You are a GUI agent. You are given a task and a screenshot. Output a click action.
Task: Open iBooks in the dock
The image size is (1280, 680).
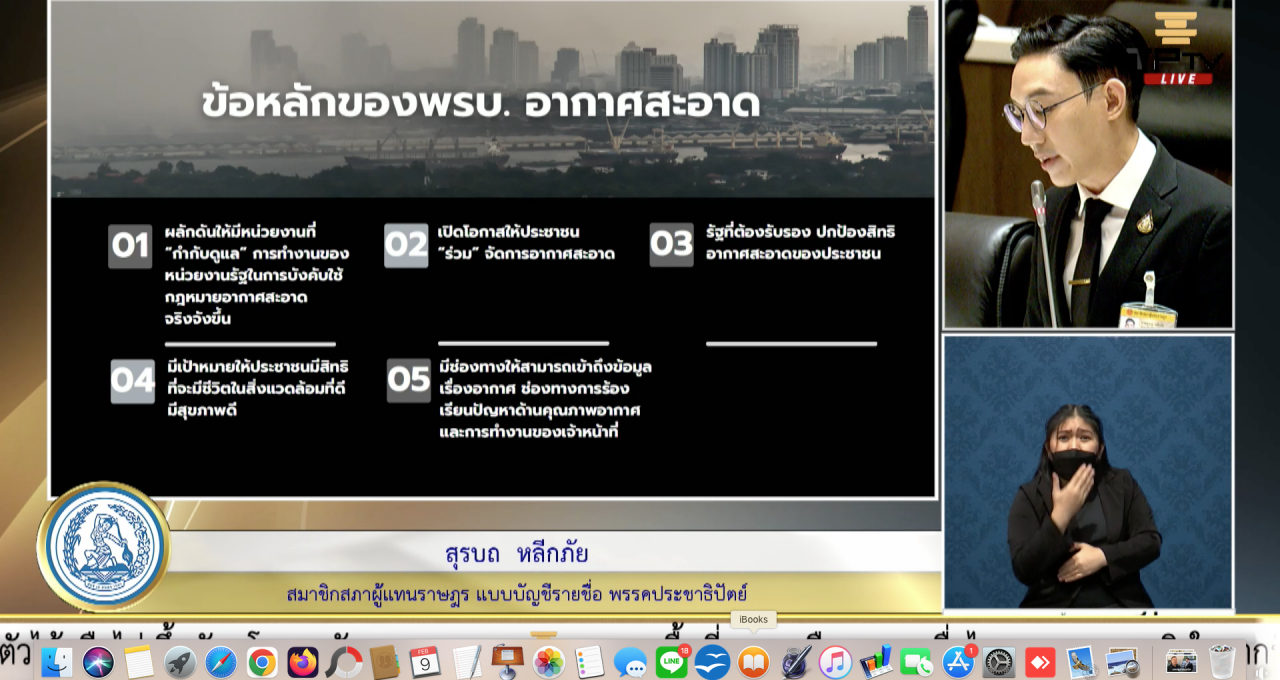point(753,662)
